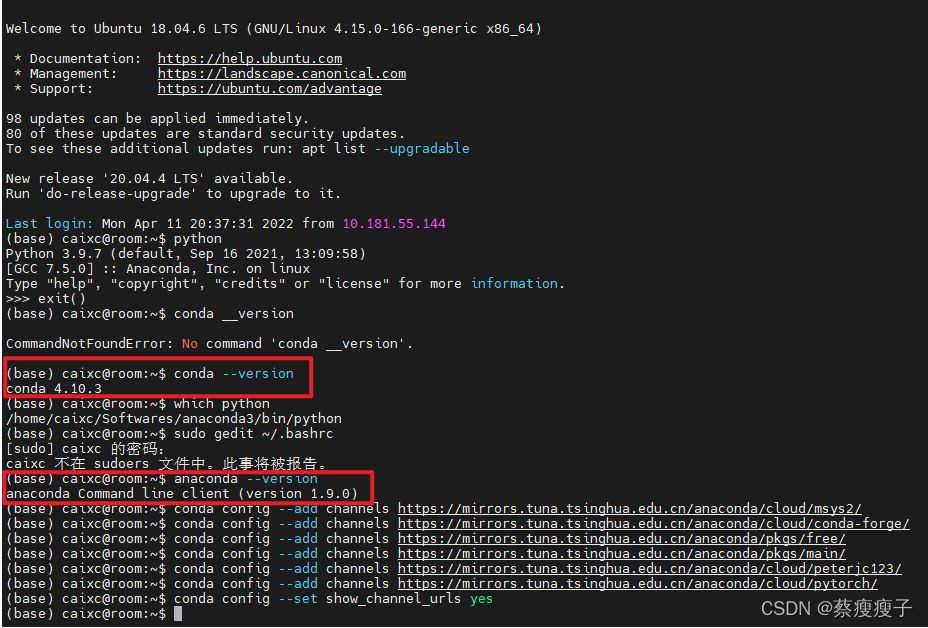Click the 'conda --version' command text

[x=234, y=373]
